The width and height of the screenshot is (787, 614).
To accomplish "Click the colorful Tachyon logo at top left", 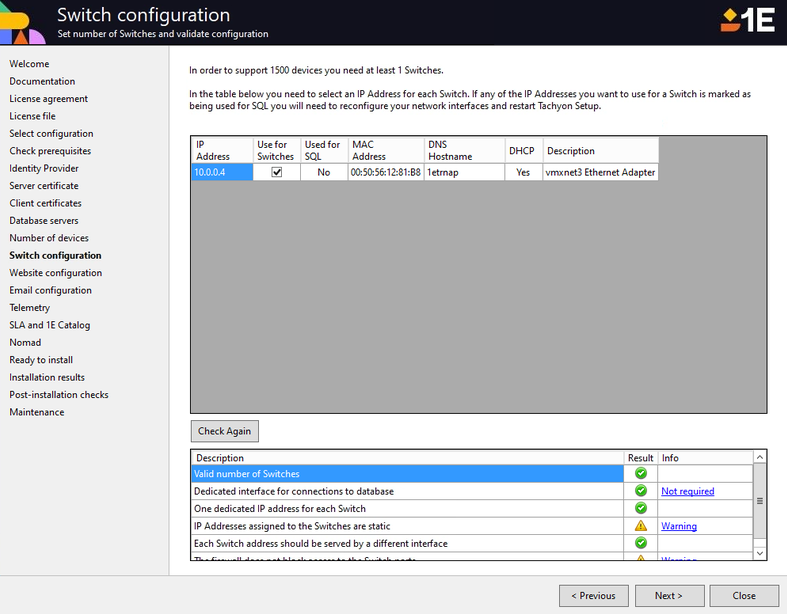I will [x=22, y=22].
